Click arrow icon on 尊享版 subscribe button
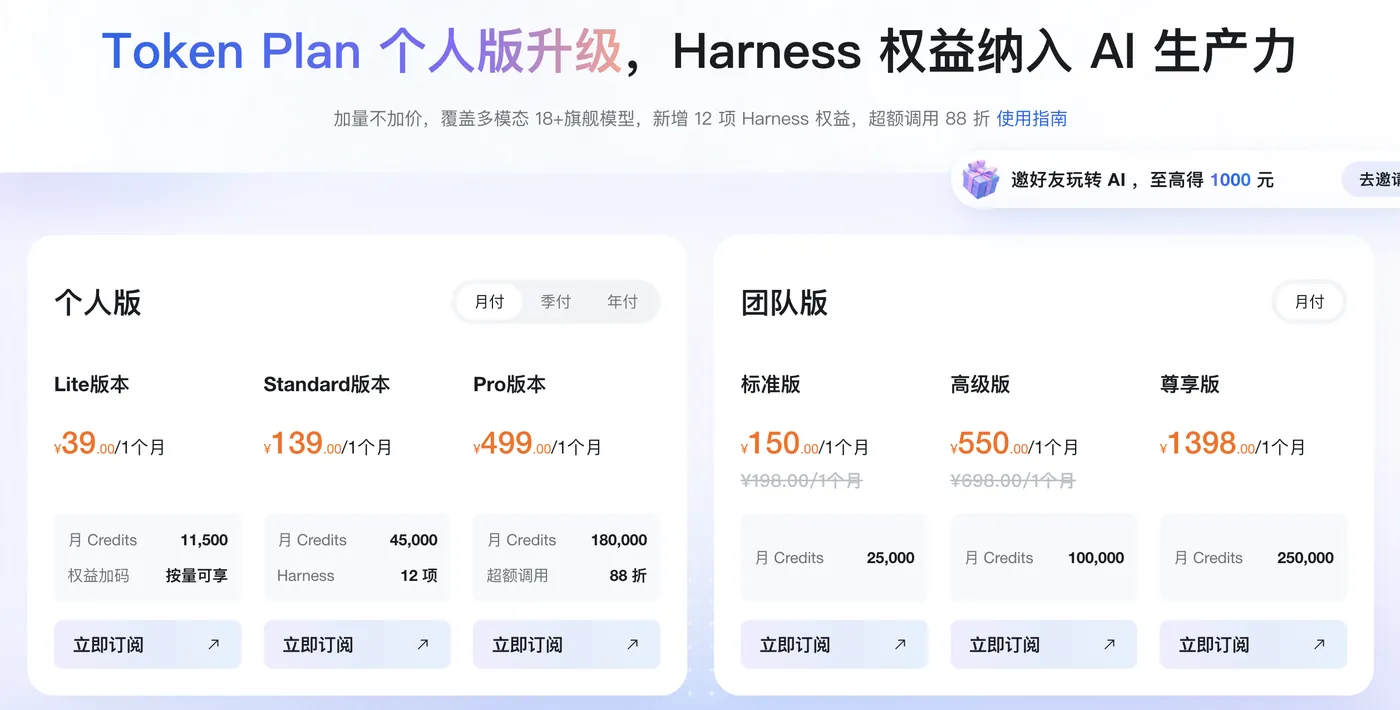Viewport: 1400px width, 710px height. tap(1319, 645)
